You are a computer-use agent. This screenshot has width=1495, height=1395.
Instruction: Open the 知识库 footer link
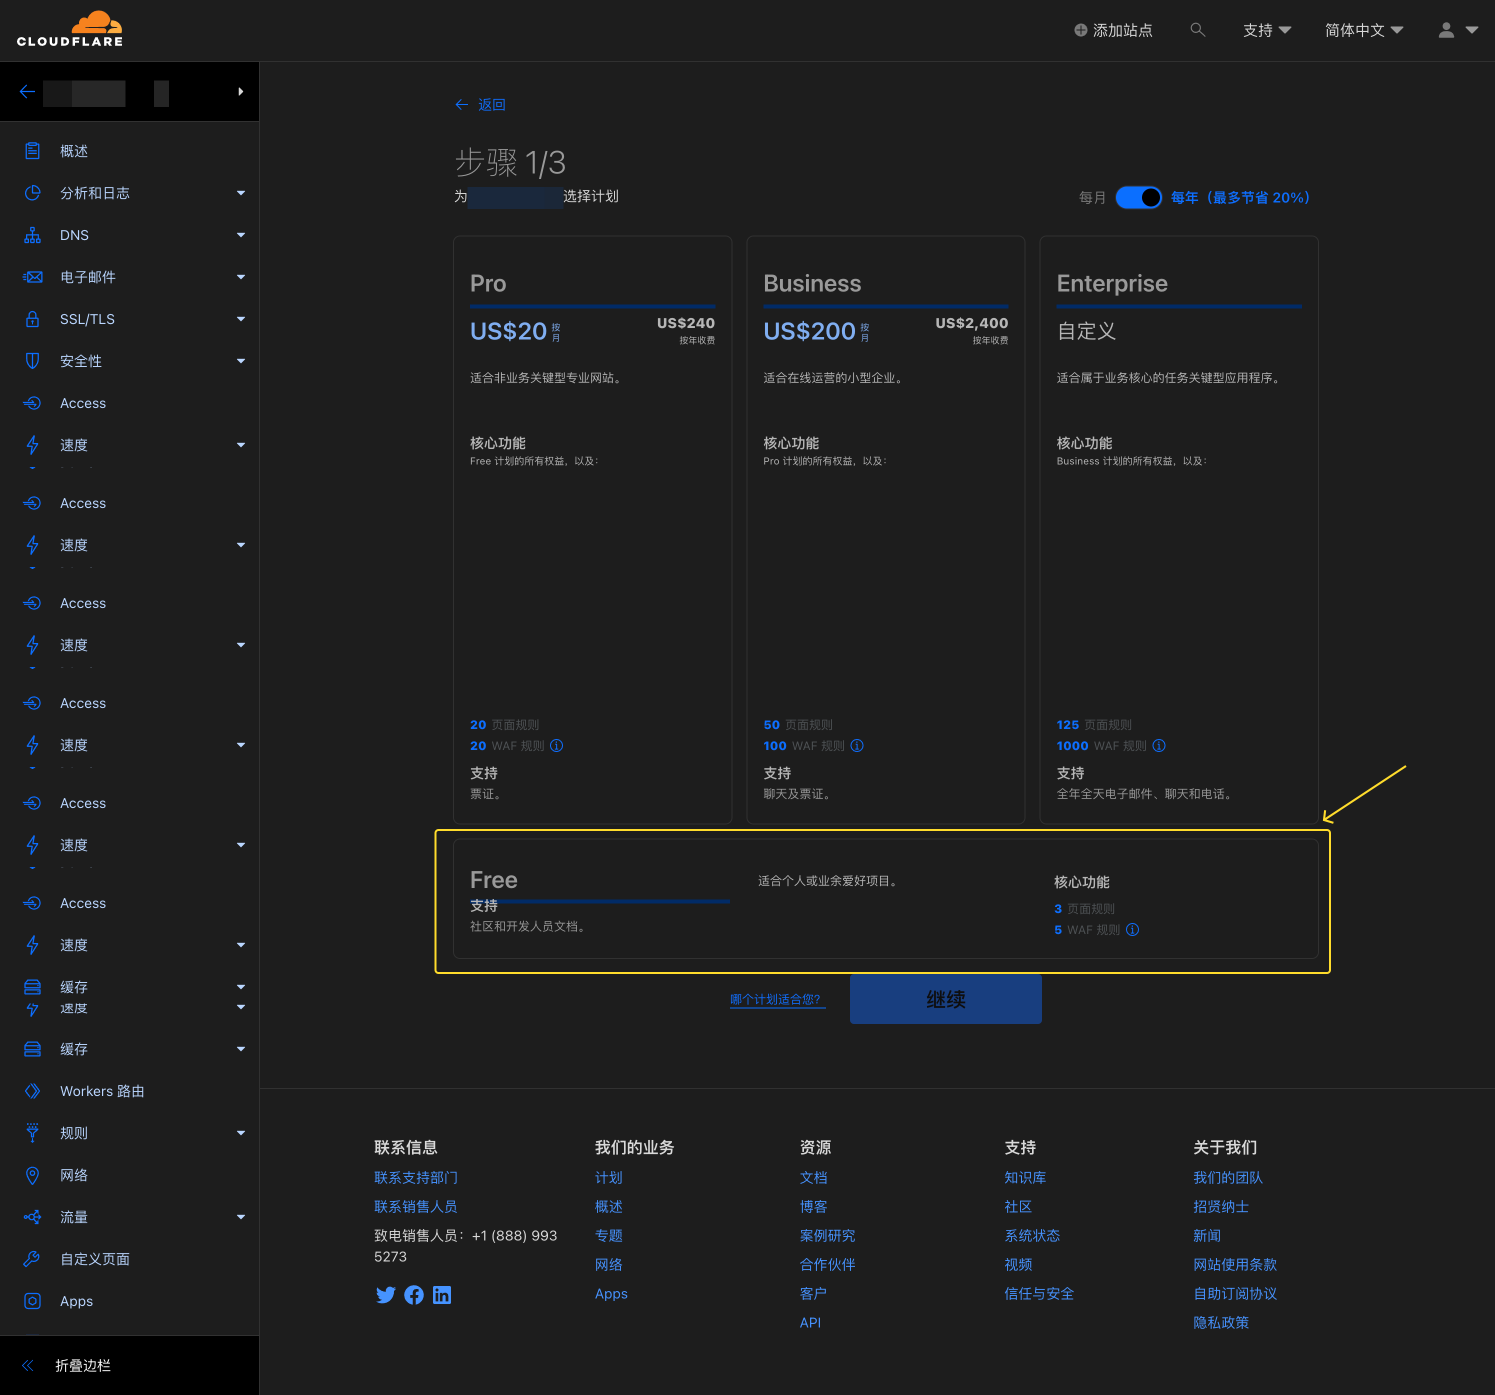tap(1025, 1178)
